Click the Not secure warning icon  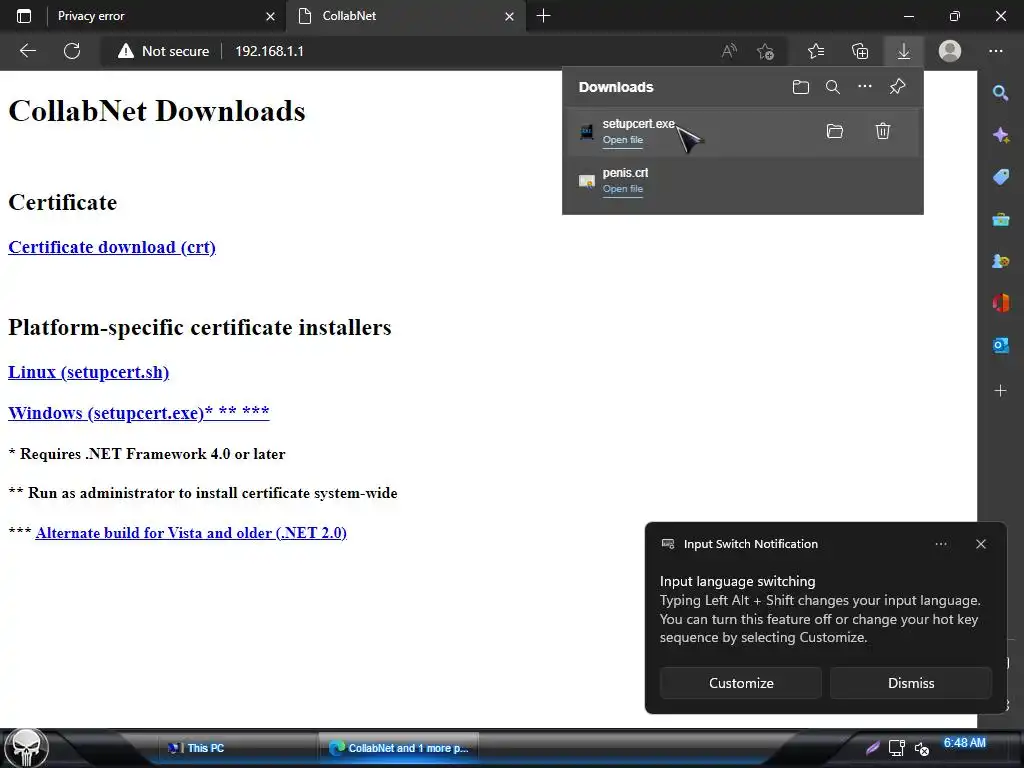(125, 51)
